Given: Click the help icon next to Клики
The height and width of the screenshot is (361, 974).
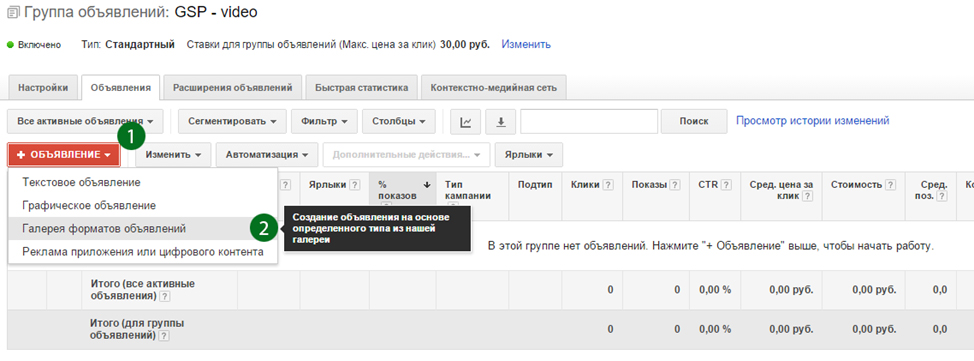Looking at the screenshot, I should [x=608, y=185].
